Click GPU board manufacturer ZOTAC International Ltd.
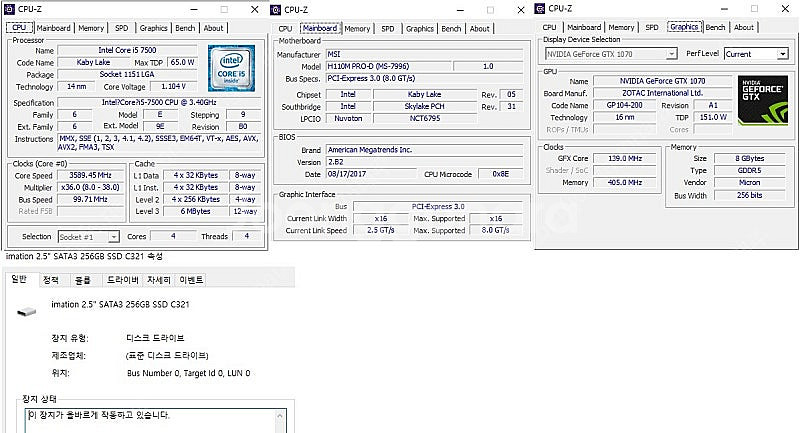 pyautogui.click(x=662, y=93)
